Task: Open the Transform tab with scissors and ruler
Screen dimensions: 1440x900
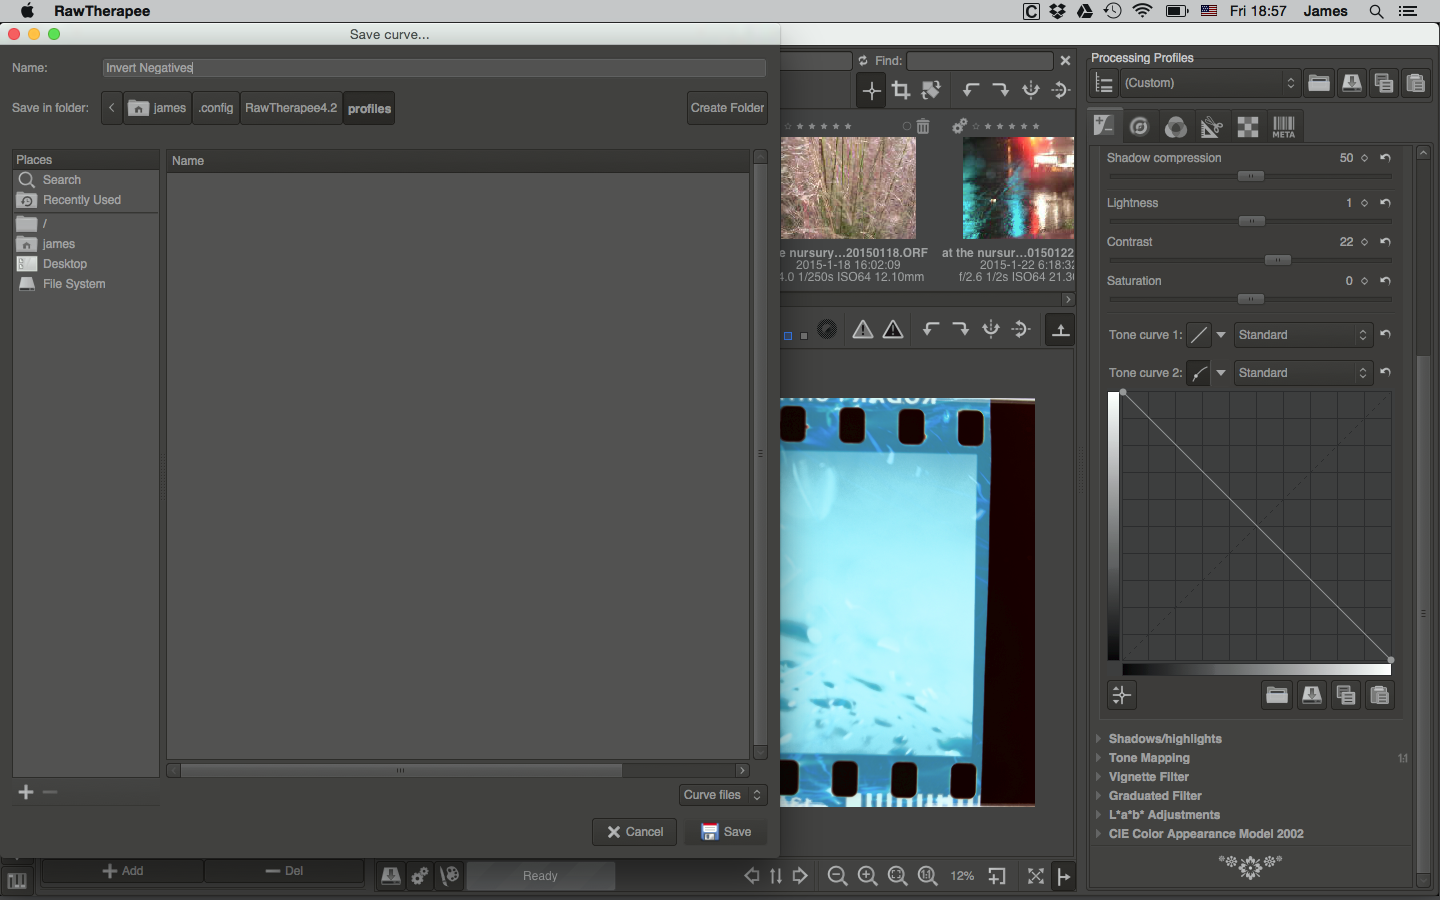Action: pos(1212,127)
